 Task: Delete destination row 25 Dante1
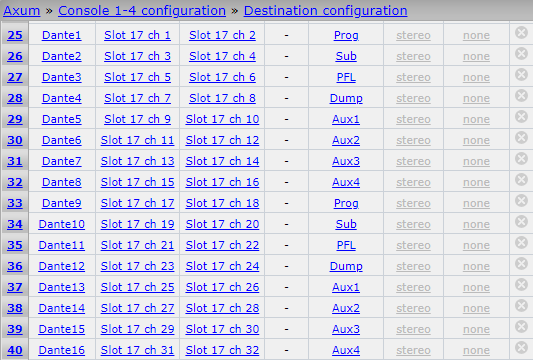tap(521, 33)
